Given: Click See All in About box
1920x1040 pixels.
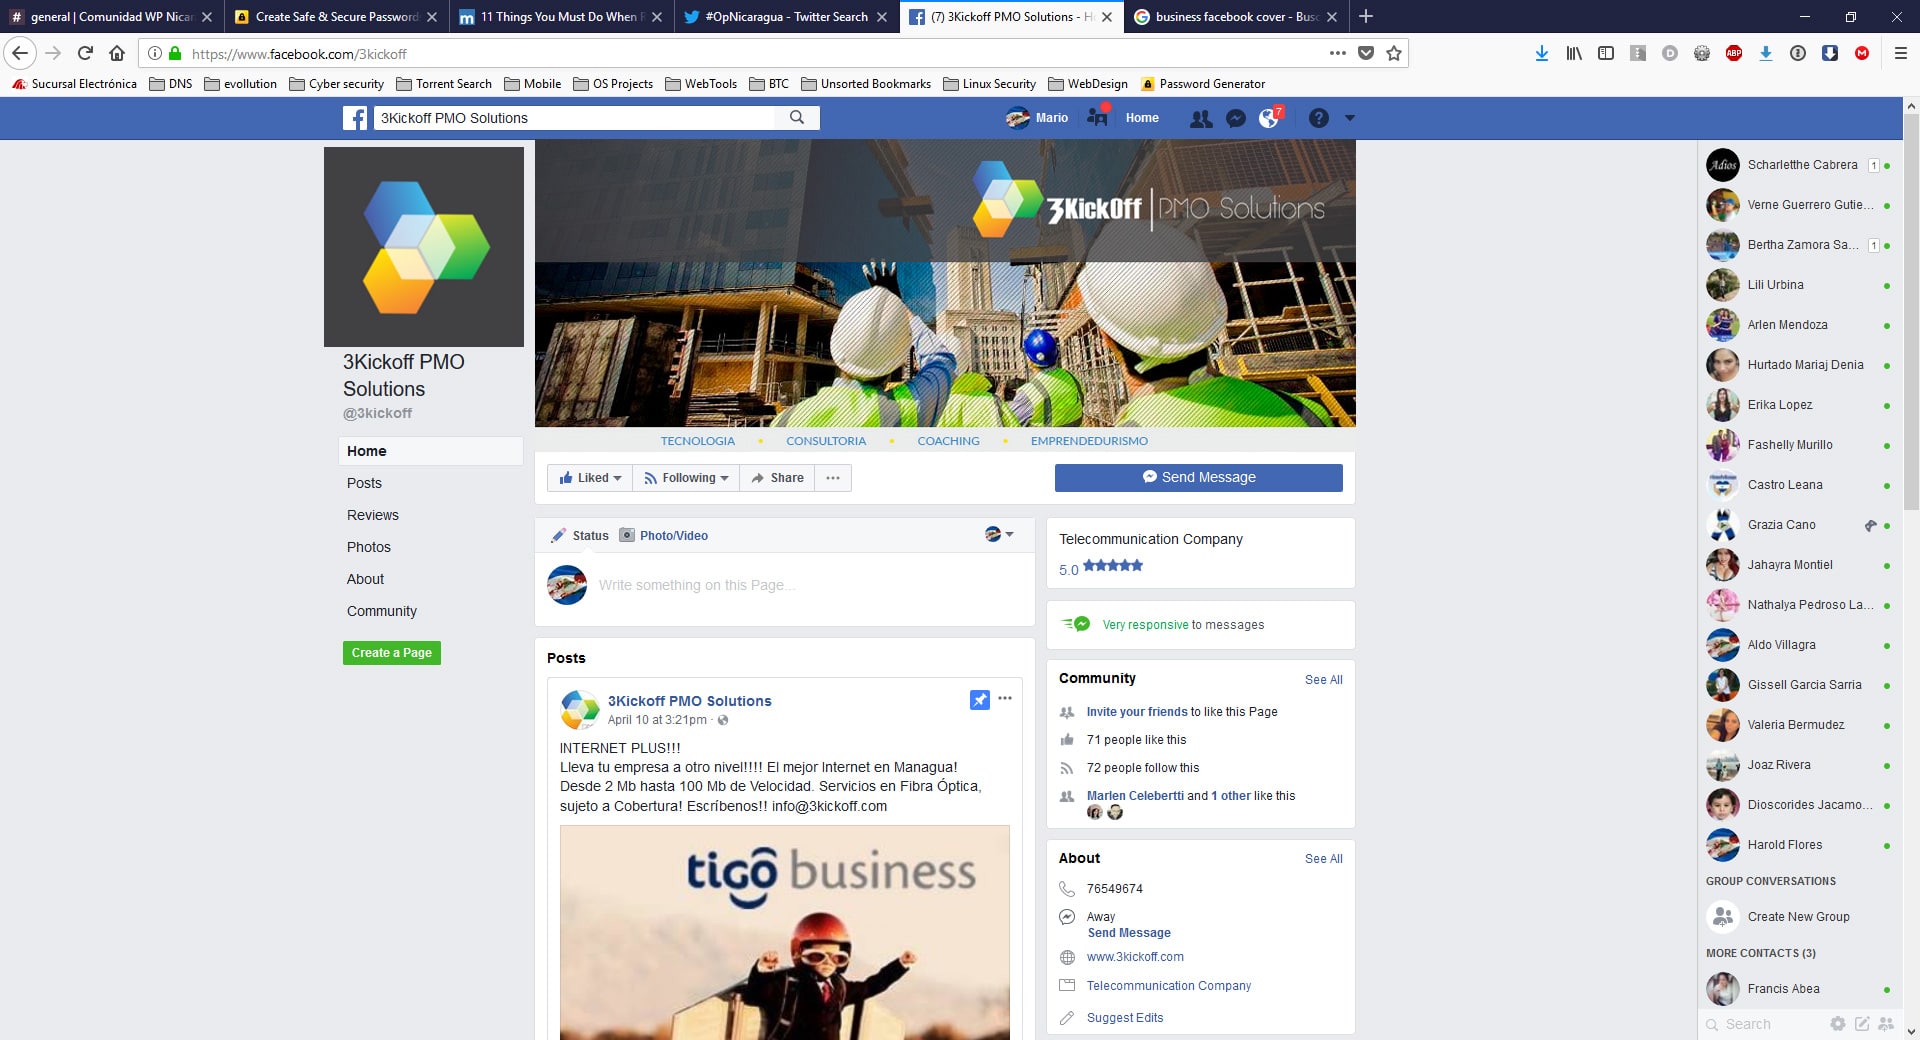Looking at the screenshot, I should click(1323, 858).
